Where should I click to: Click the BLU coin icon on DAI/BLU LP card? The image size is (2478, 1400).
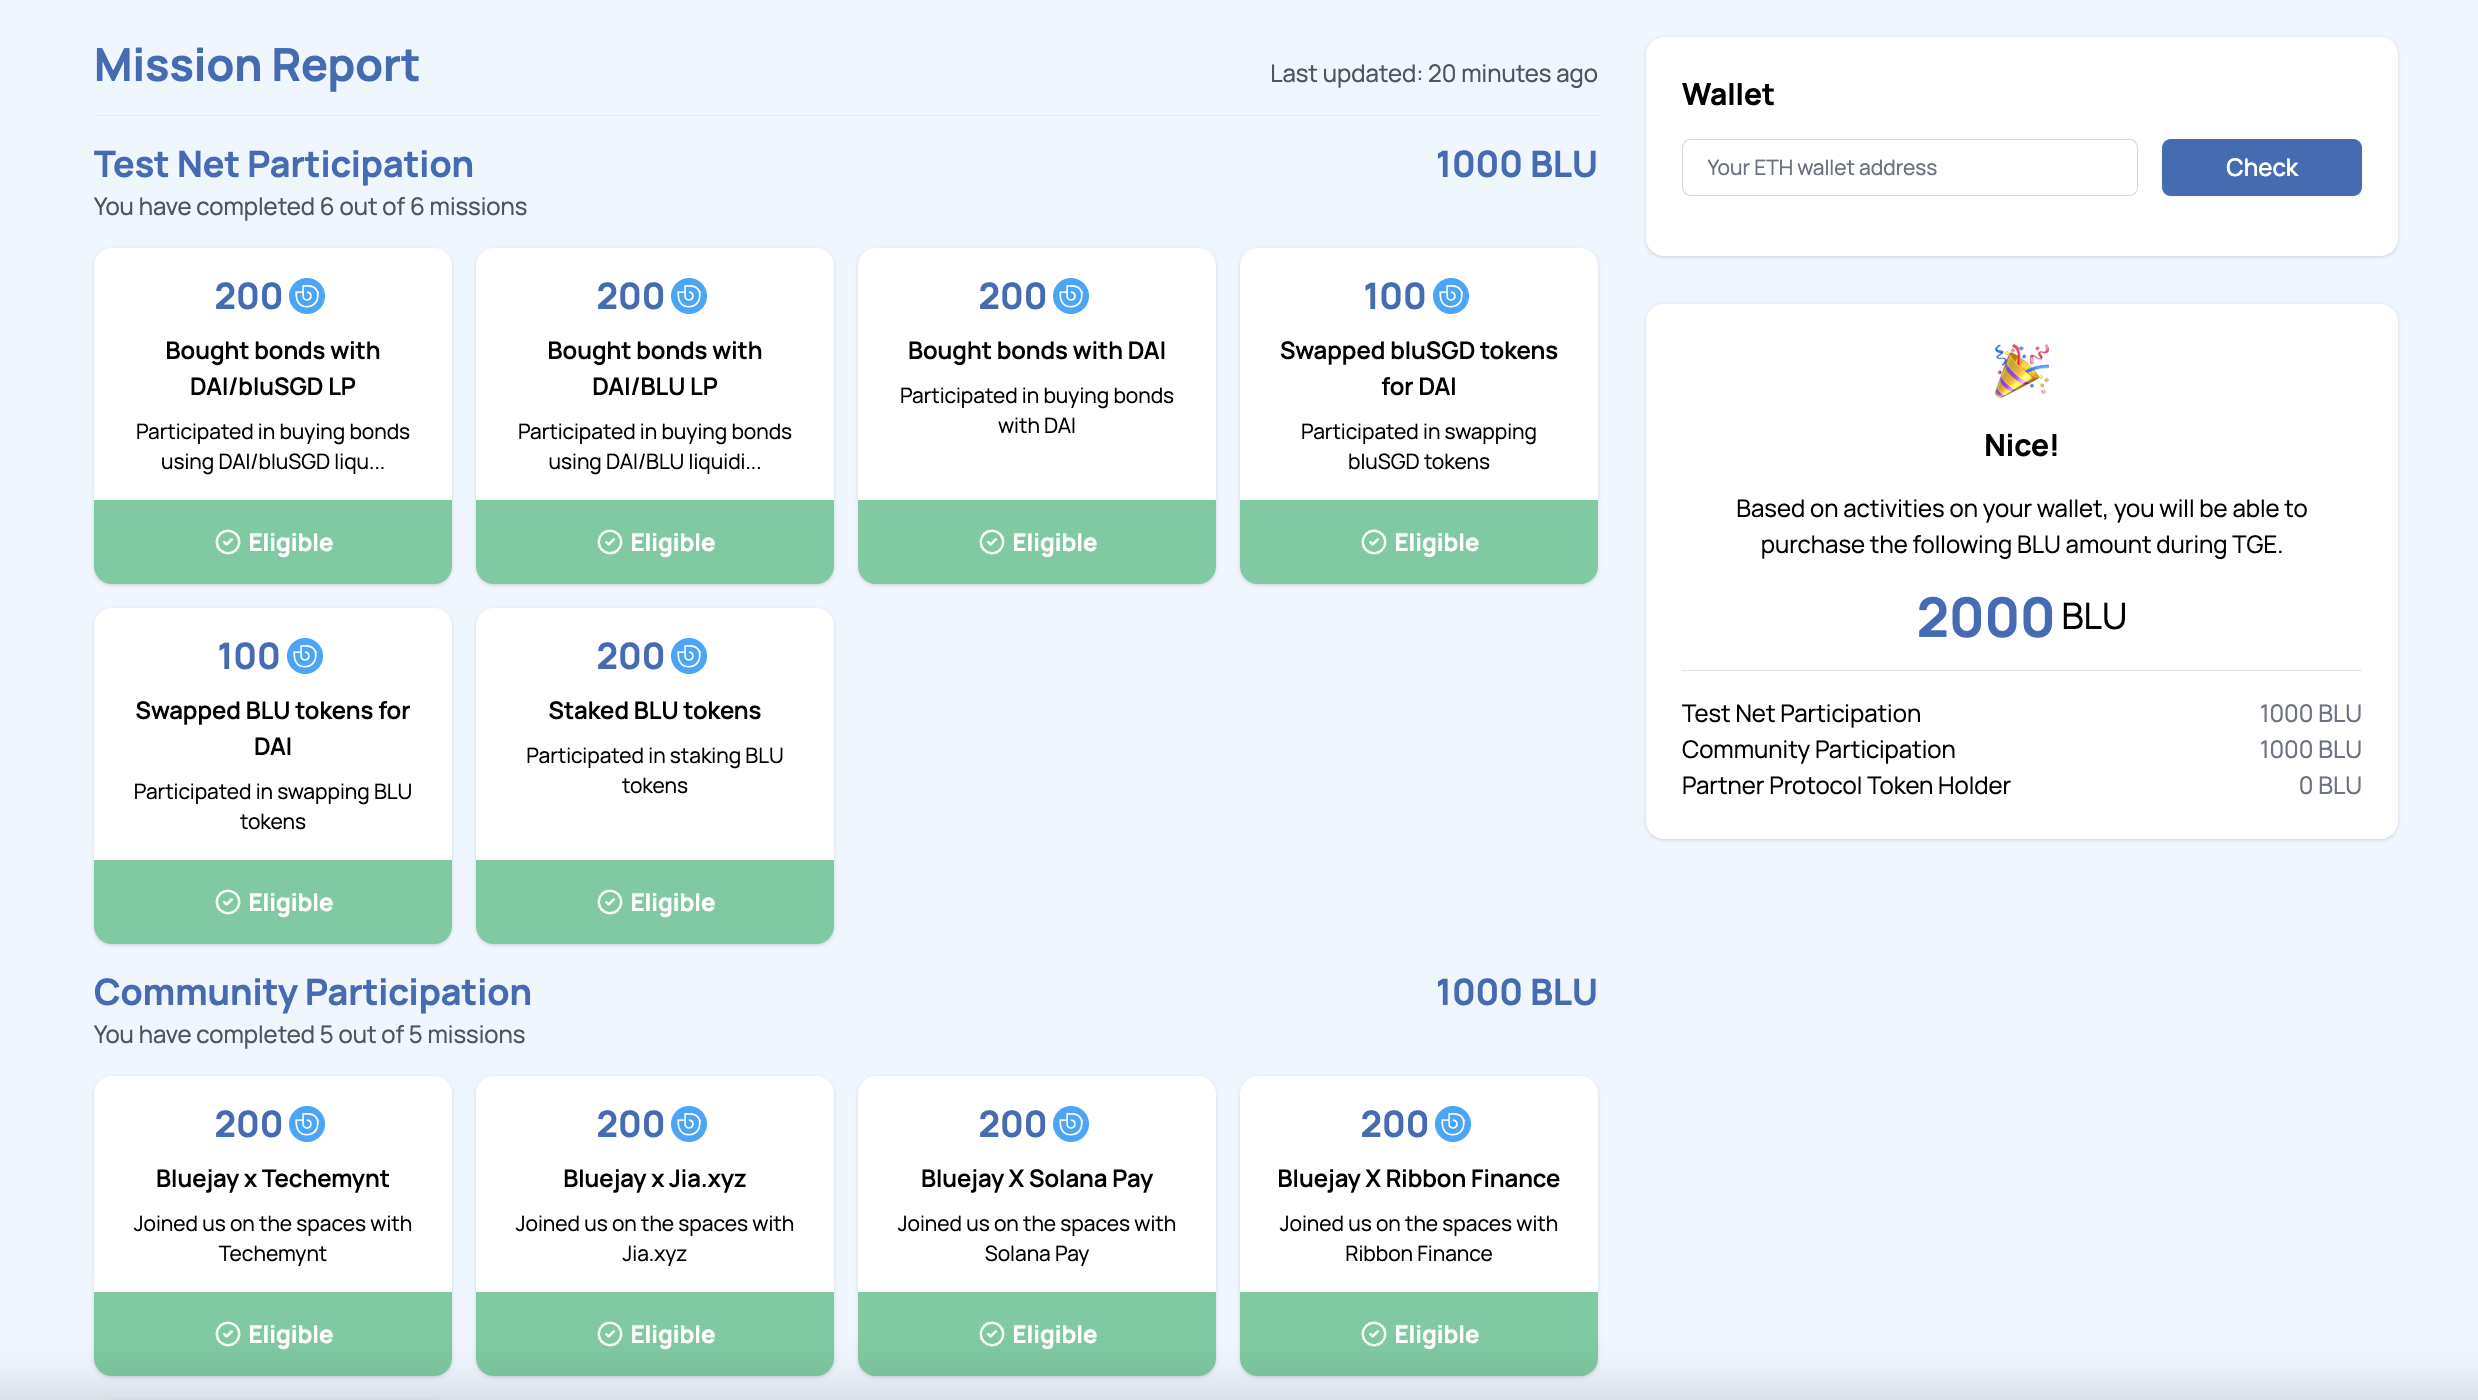(689, 296)
